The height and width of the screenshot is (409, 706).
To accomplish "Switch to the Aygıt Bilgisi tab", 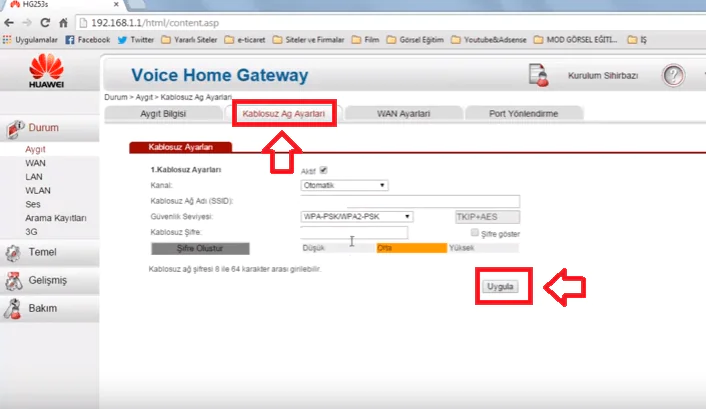I will pos(163,114).
